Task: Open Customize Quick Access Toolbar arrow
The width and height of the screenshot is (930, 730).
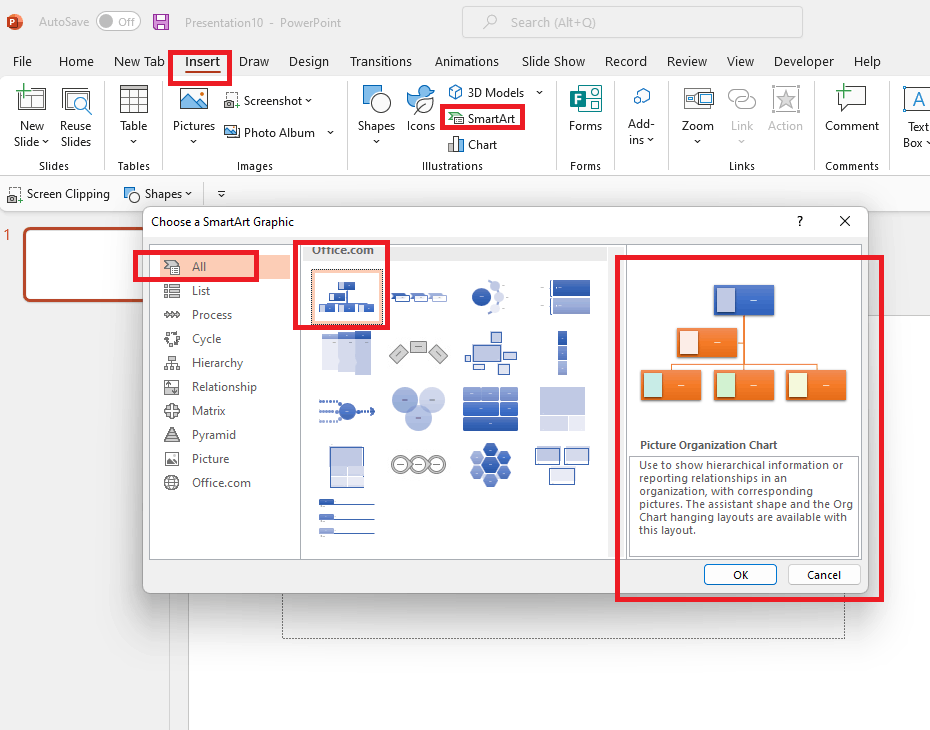Action: click(221, 194)
